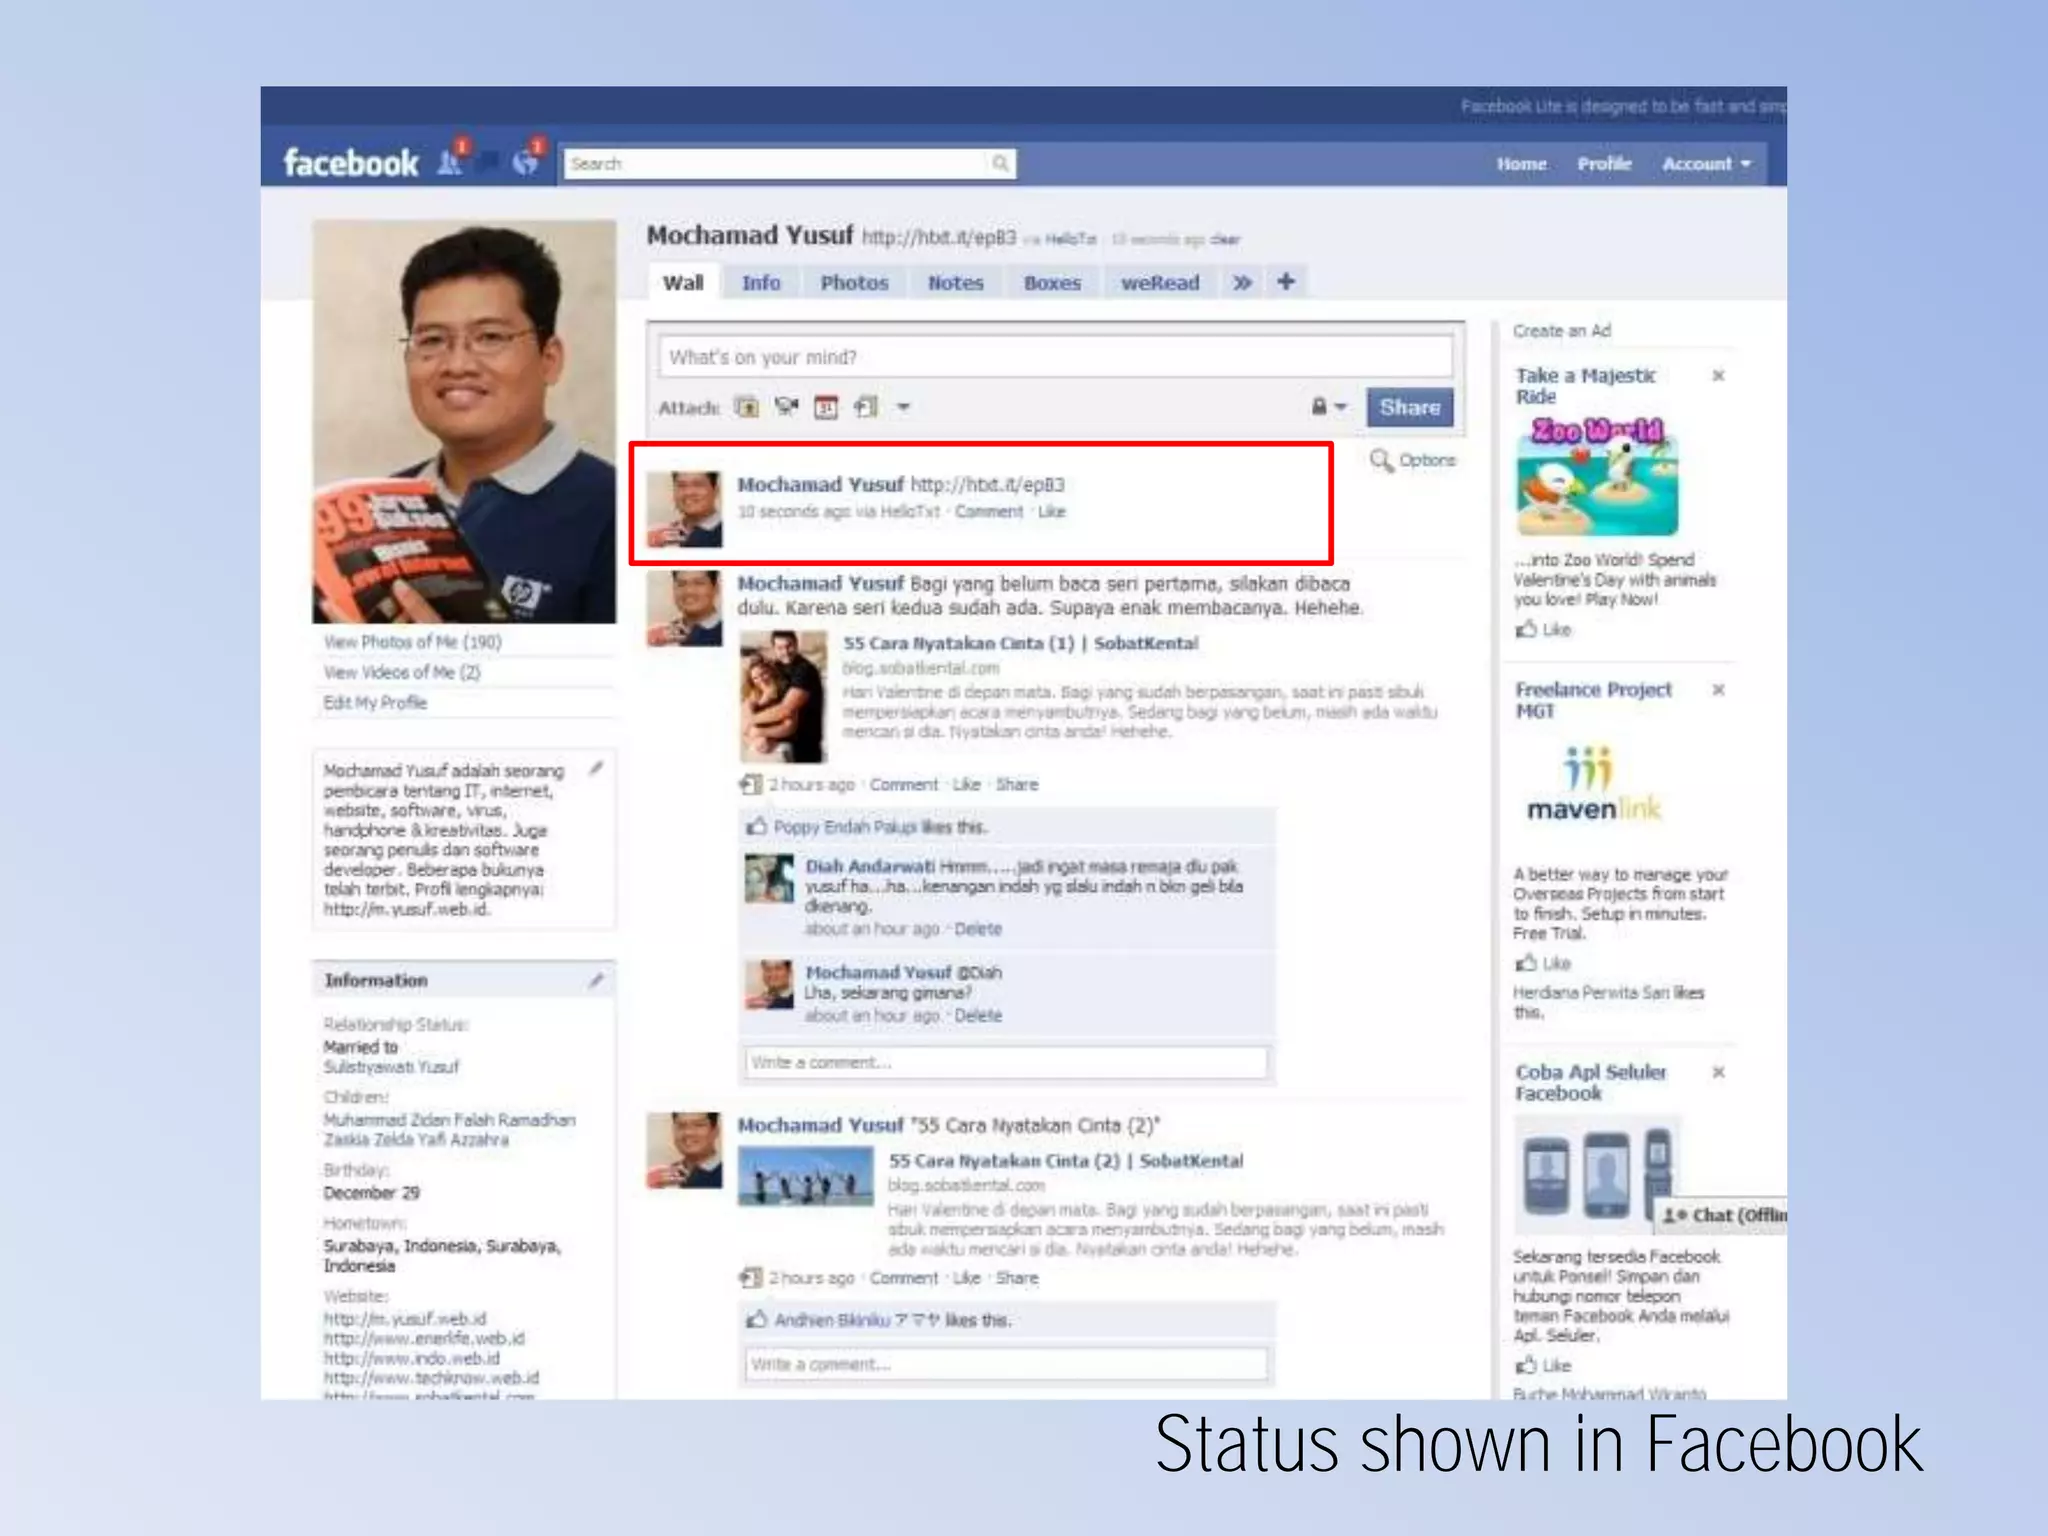This screenshot has width=2048, height=1536.
Task: Delete Diah Andarwati's comment
Action: (x=978, y=929)
